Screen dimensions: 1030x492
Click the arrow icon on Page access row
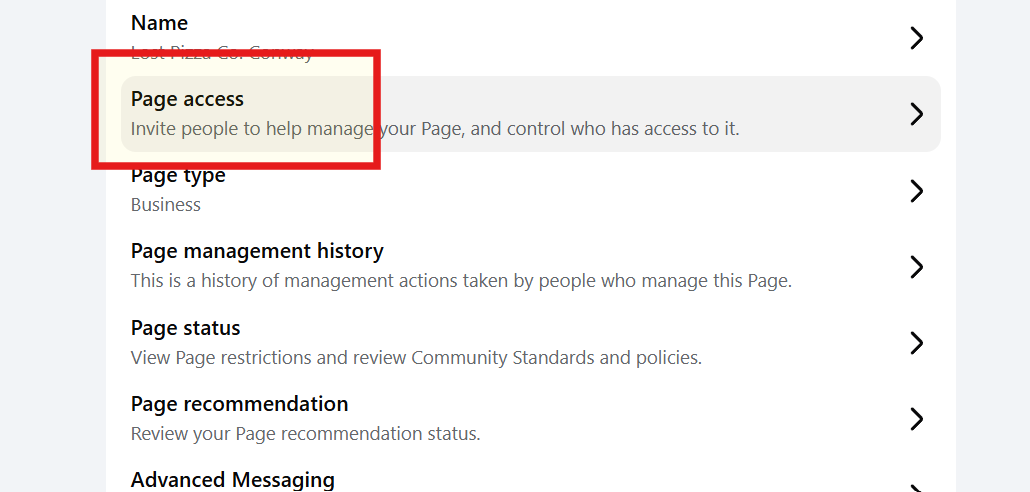coord(916,114)
